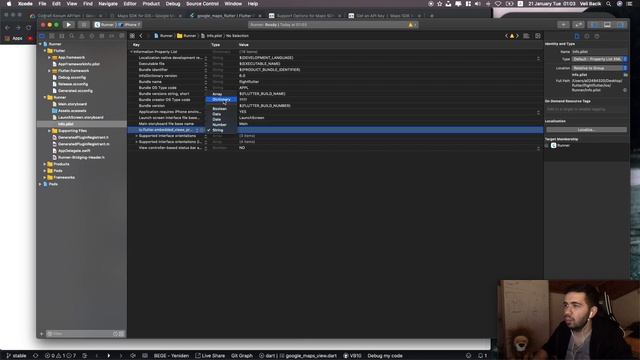
Task: Toggle the Navigator panel visibility
Action: click(x=595, y=24)
